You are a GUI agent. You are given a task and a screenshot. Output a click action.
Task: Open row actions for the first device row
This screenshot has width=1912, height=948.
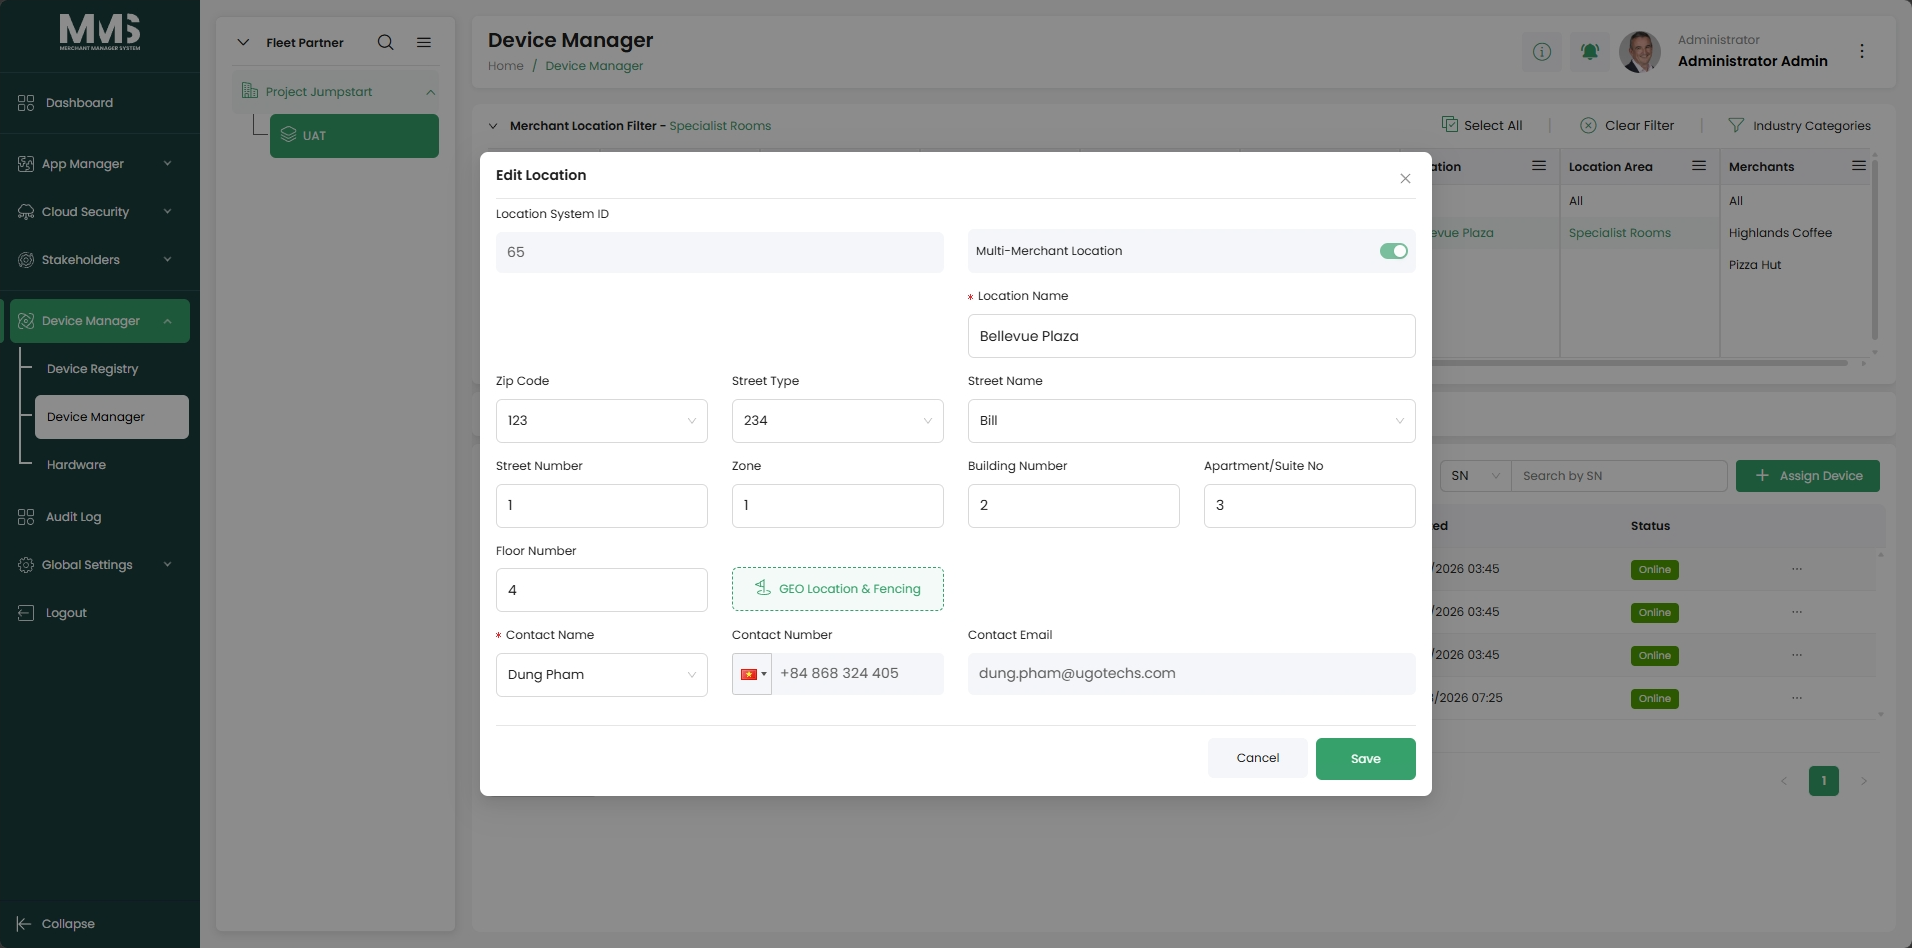[1797, 569]
